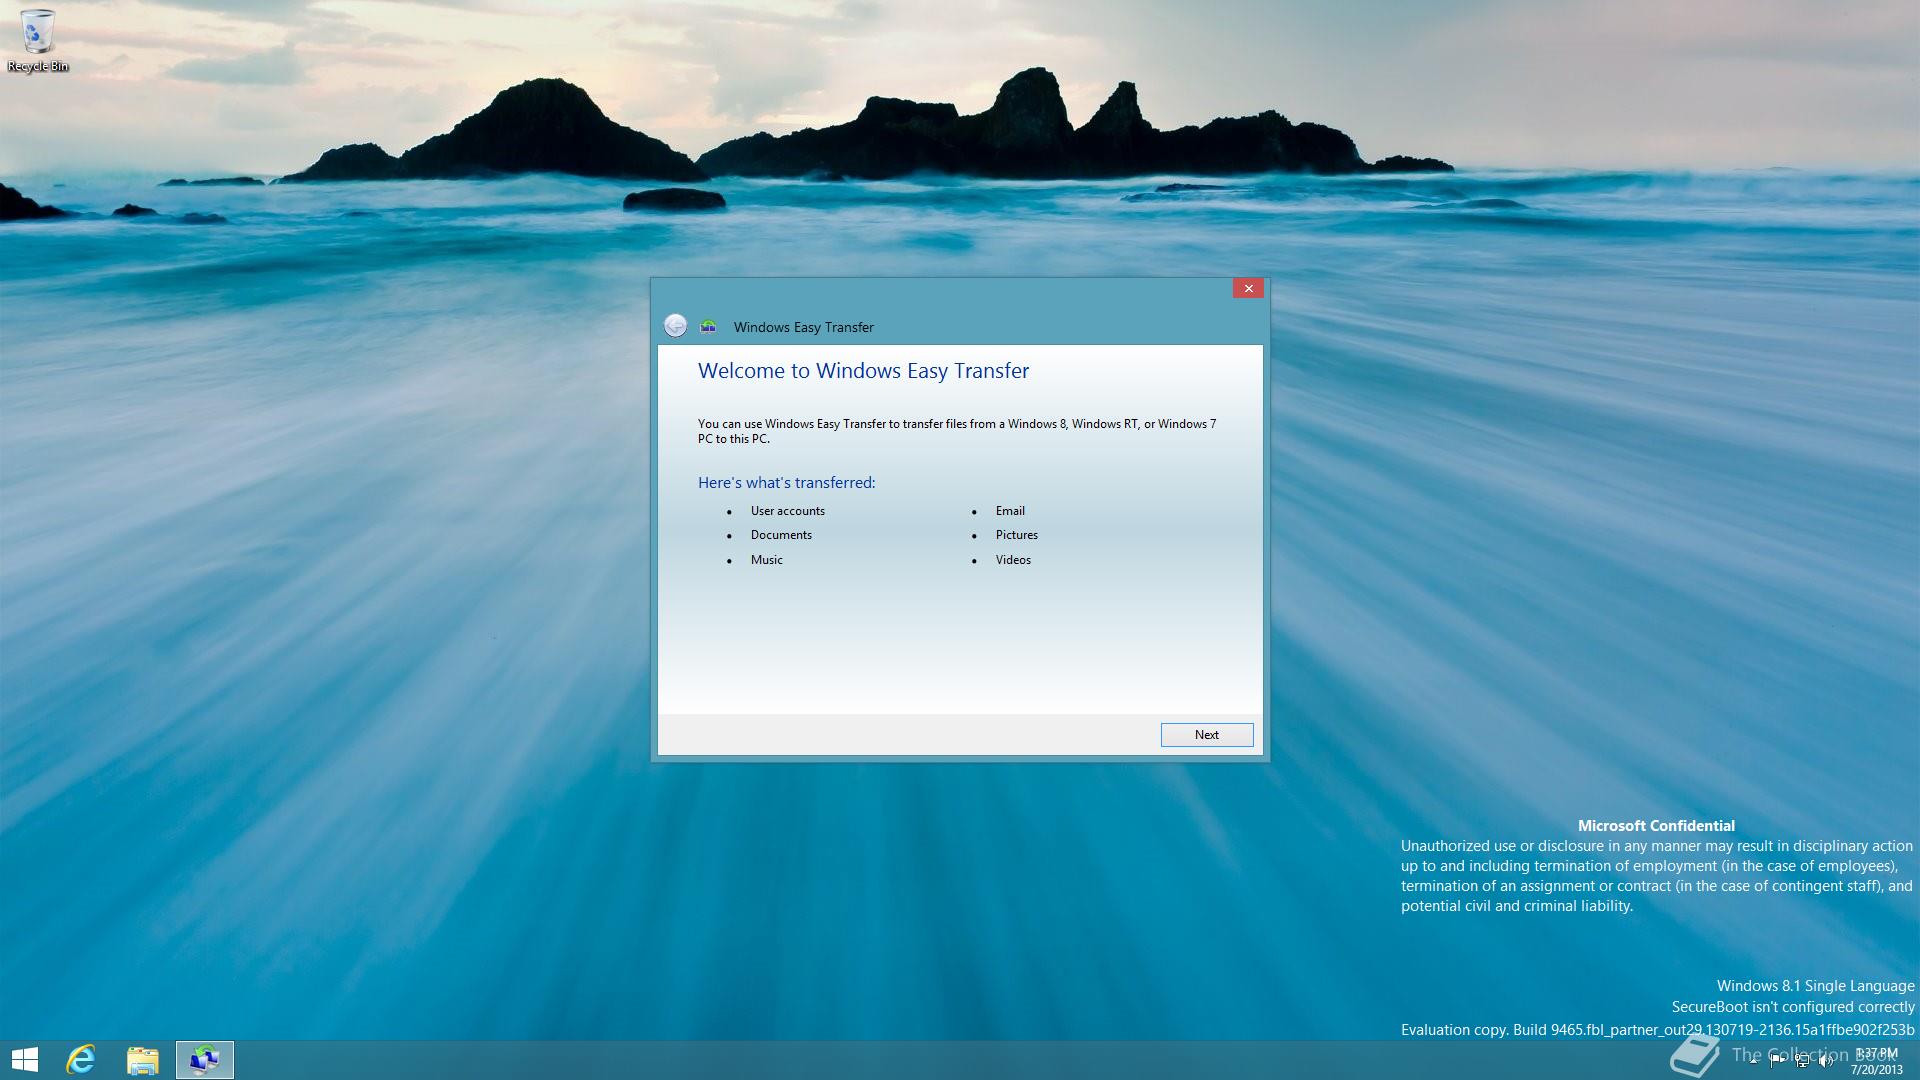Screen dimensions: 1920x1080
Task: Close the Windows Easy Transfer dialog
Action: point(1247,288)
